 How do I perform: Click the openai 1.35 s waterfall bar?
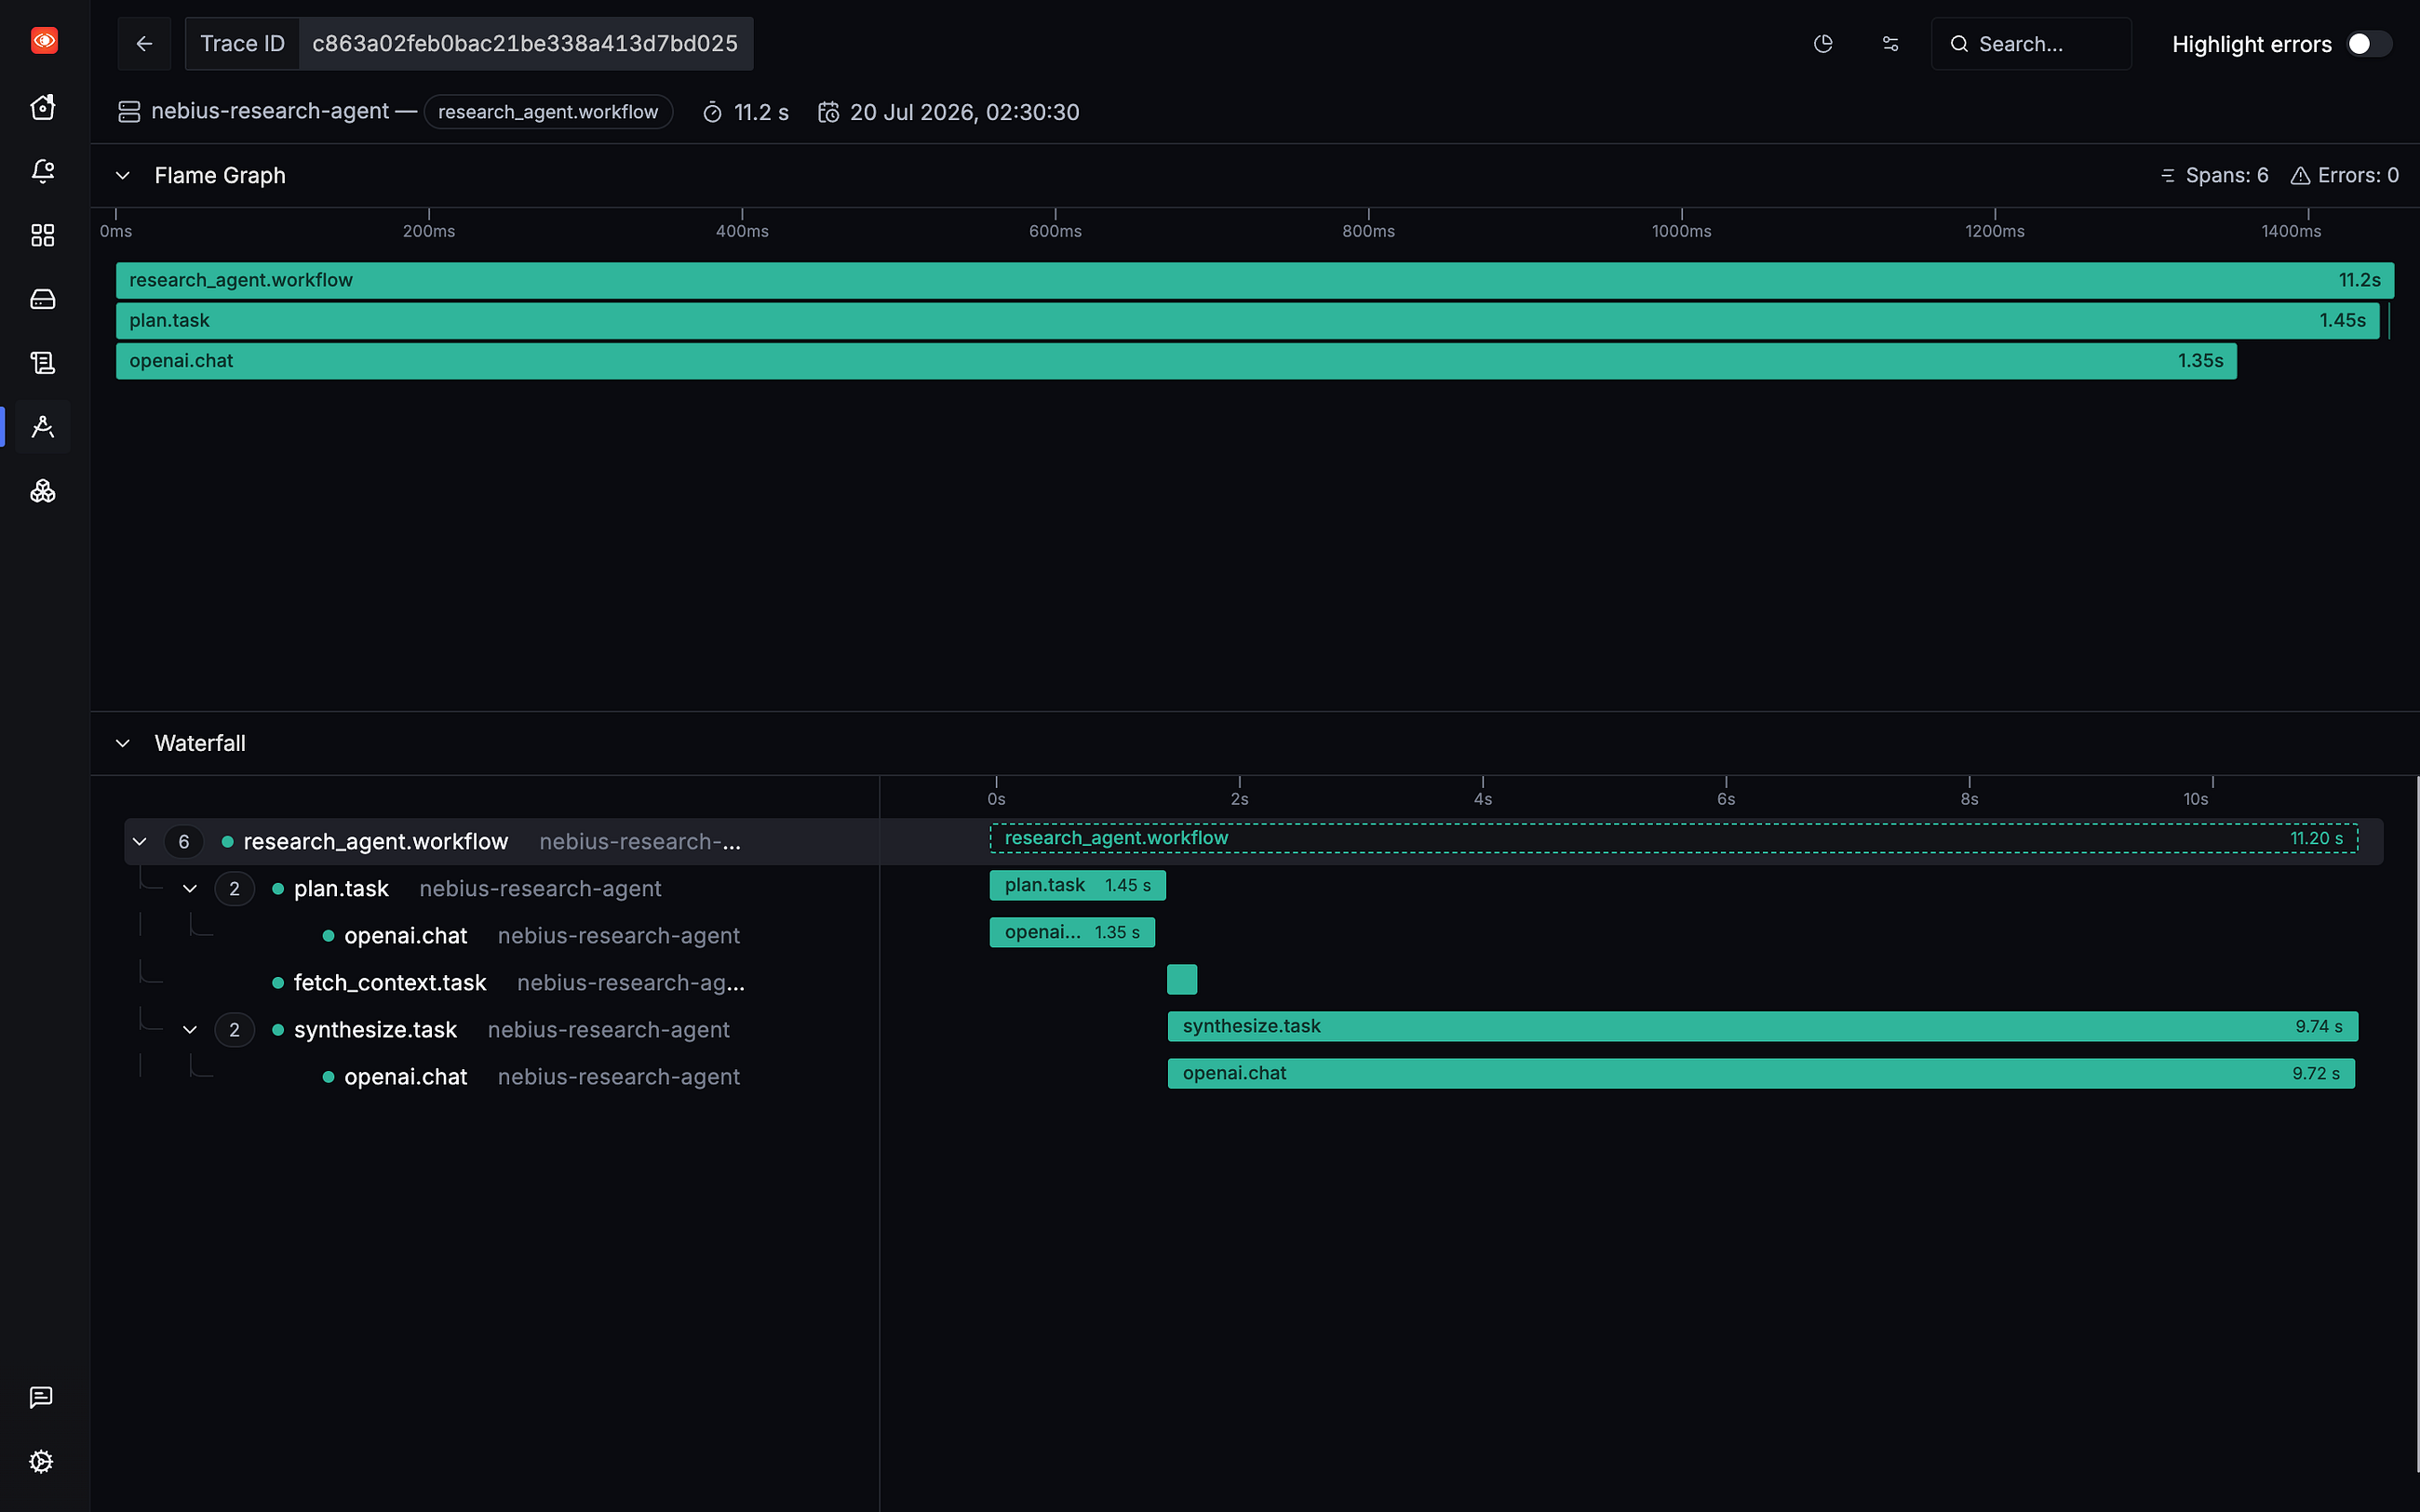(x=1072, y=932)
